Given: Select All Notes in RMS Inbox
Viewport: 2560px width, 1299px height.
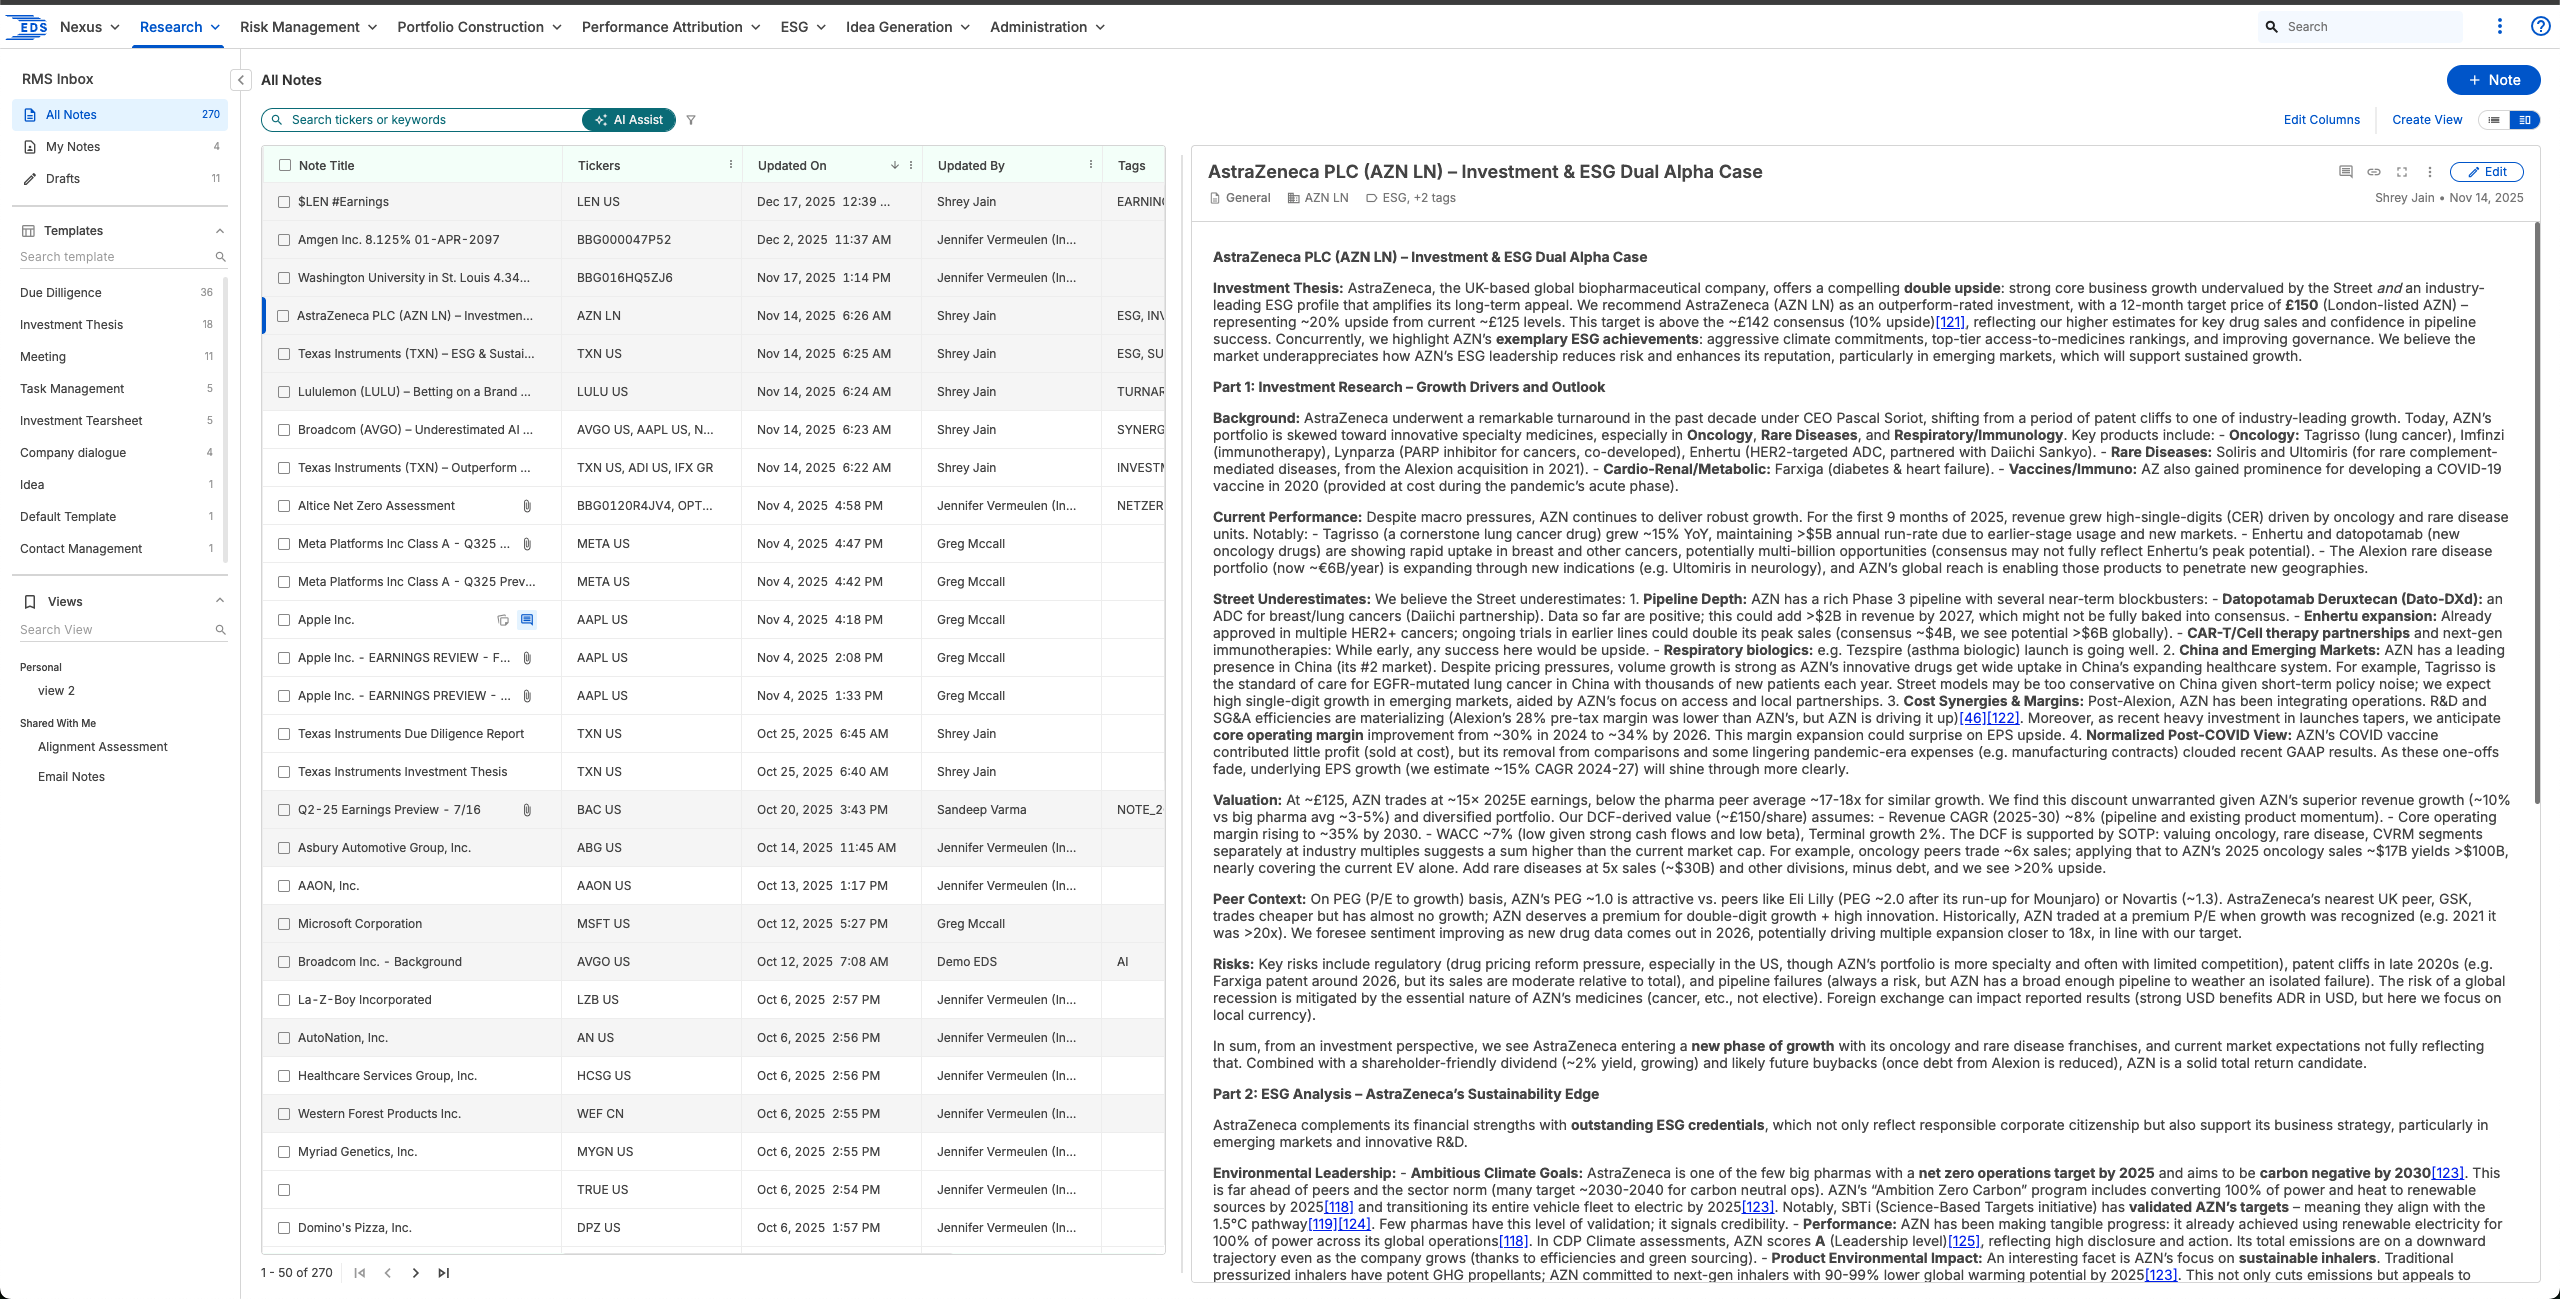Looking at the screenshot, I should [x=120, y=115].
